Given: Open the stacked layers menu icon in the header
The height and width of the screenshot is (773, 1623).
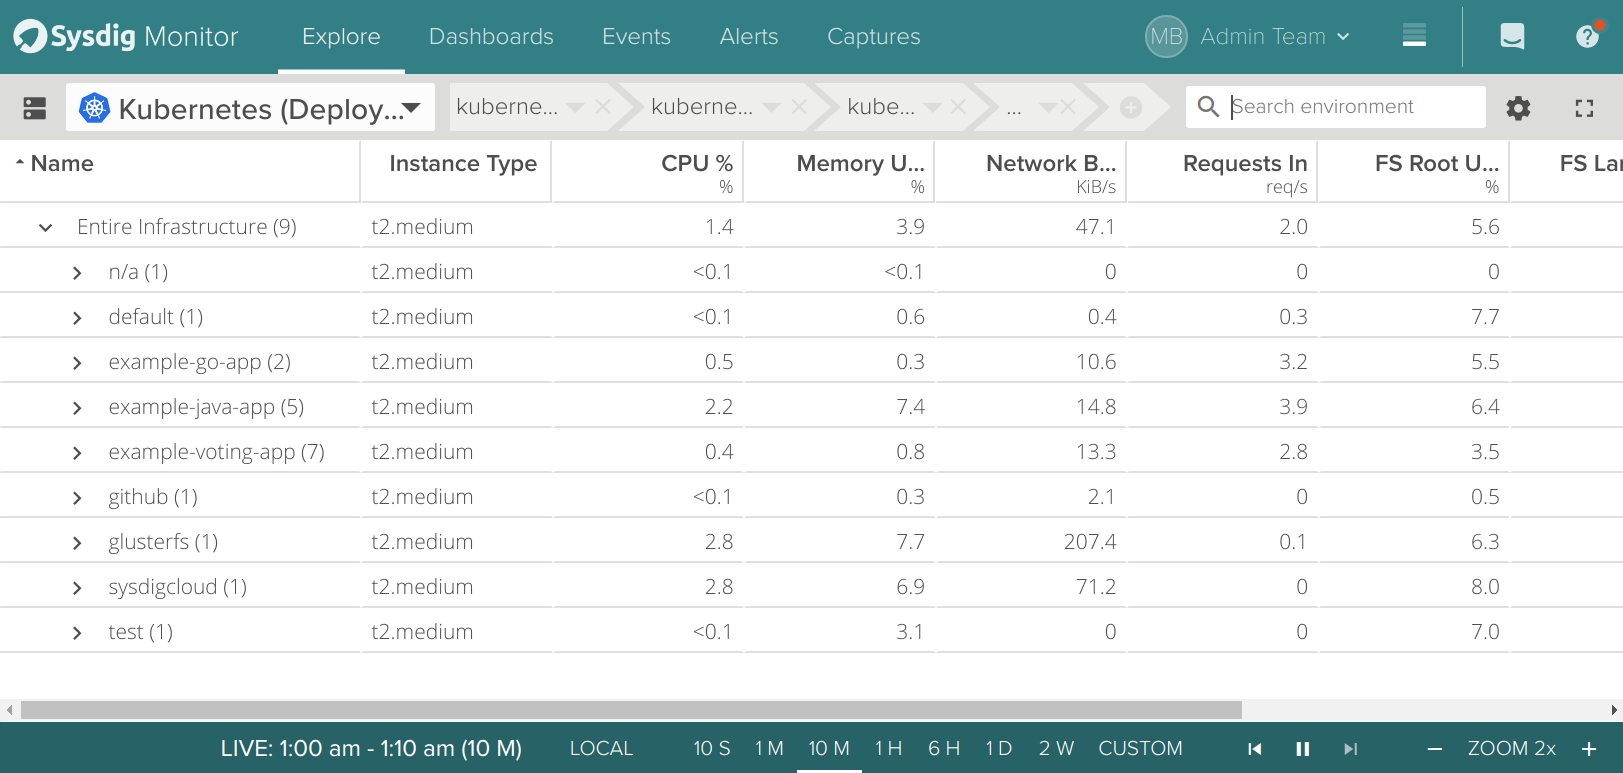Looking at the screenshot, I should (x=1414, y=36).
